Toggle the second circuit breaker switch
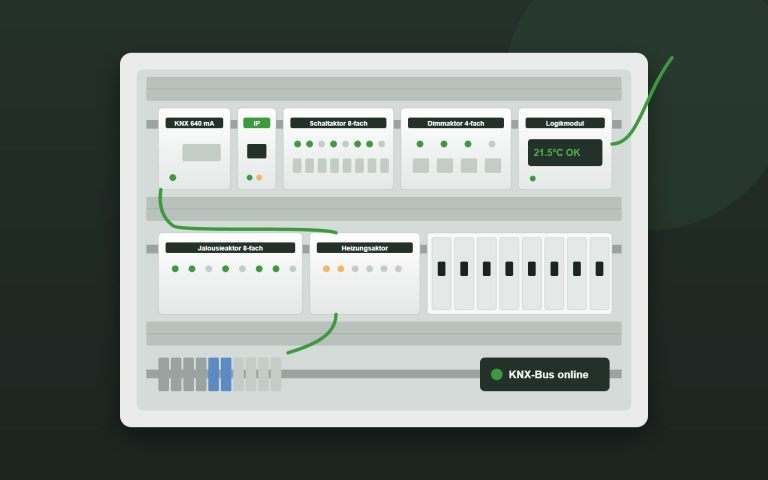This screenshot has width=768, height=480. [x=464, y=269]
